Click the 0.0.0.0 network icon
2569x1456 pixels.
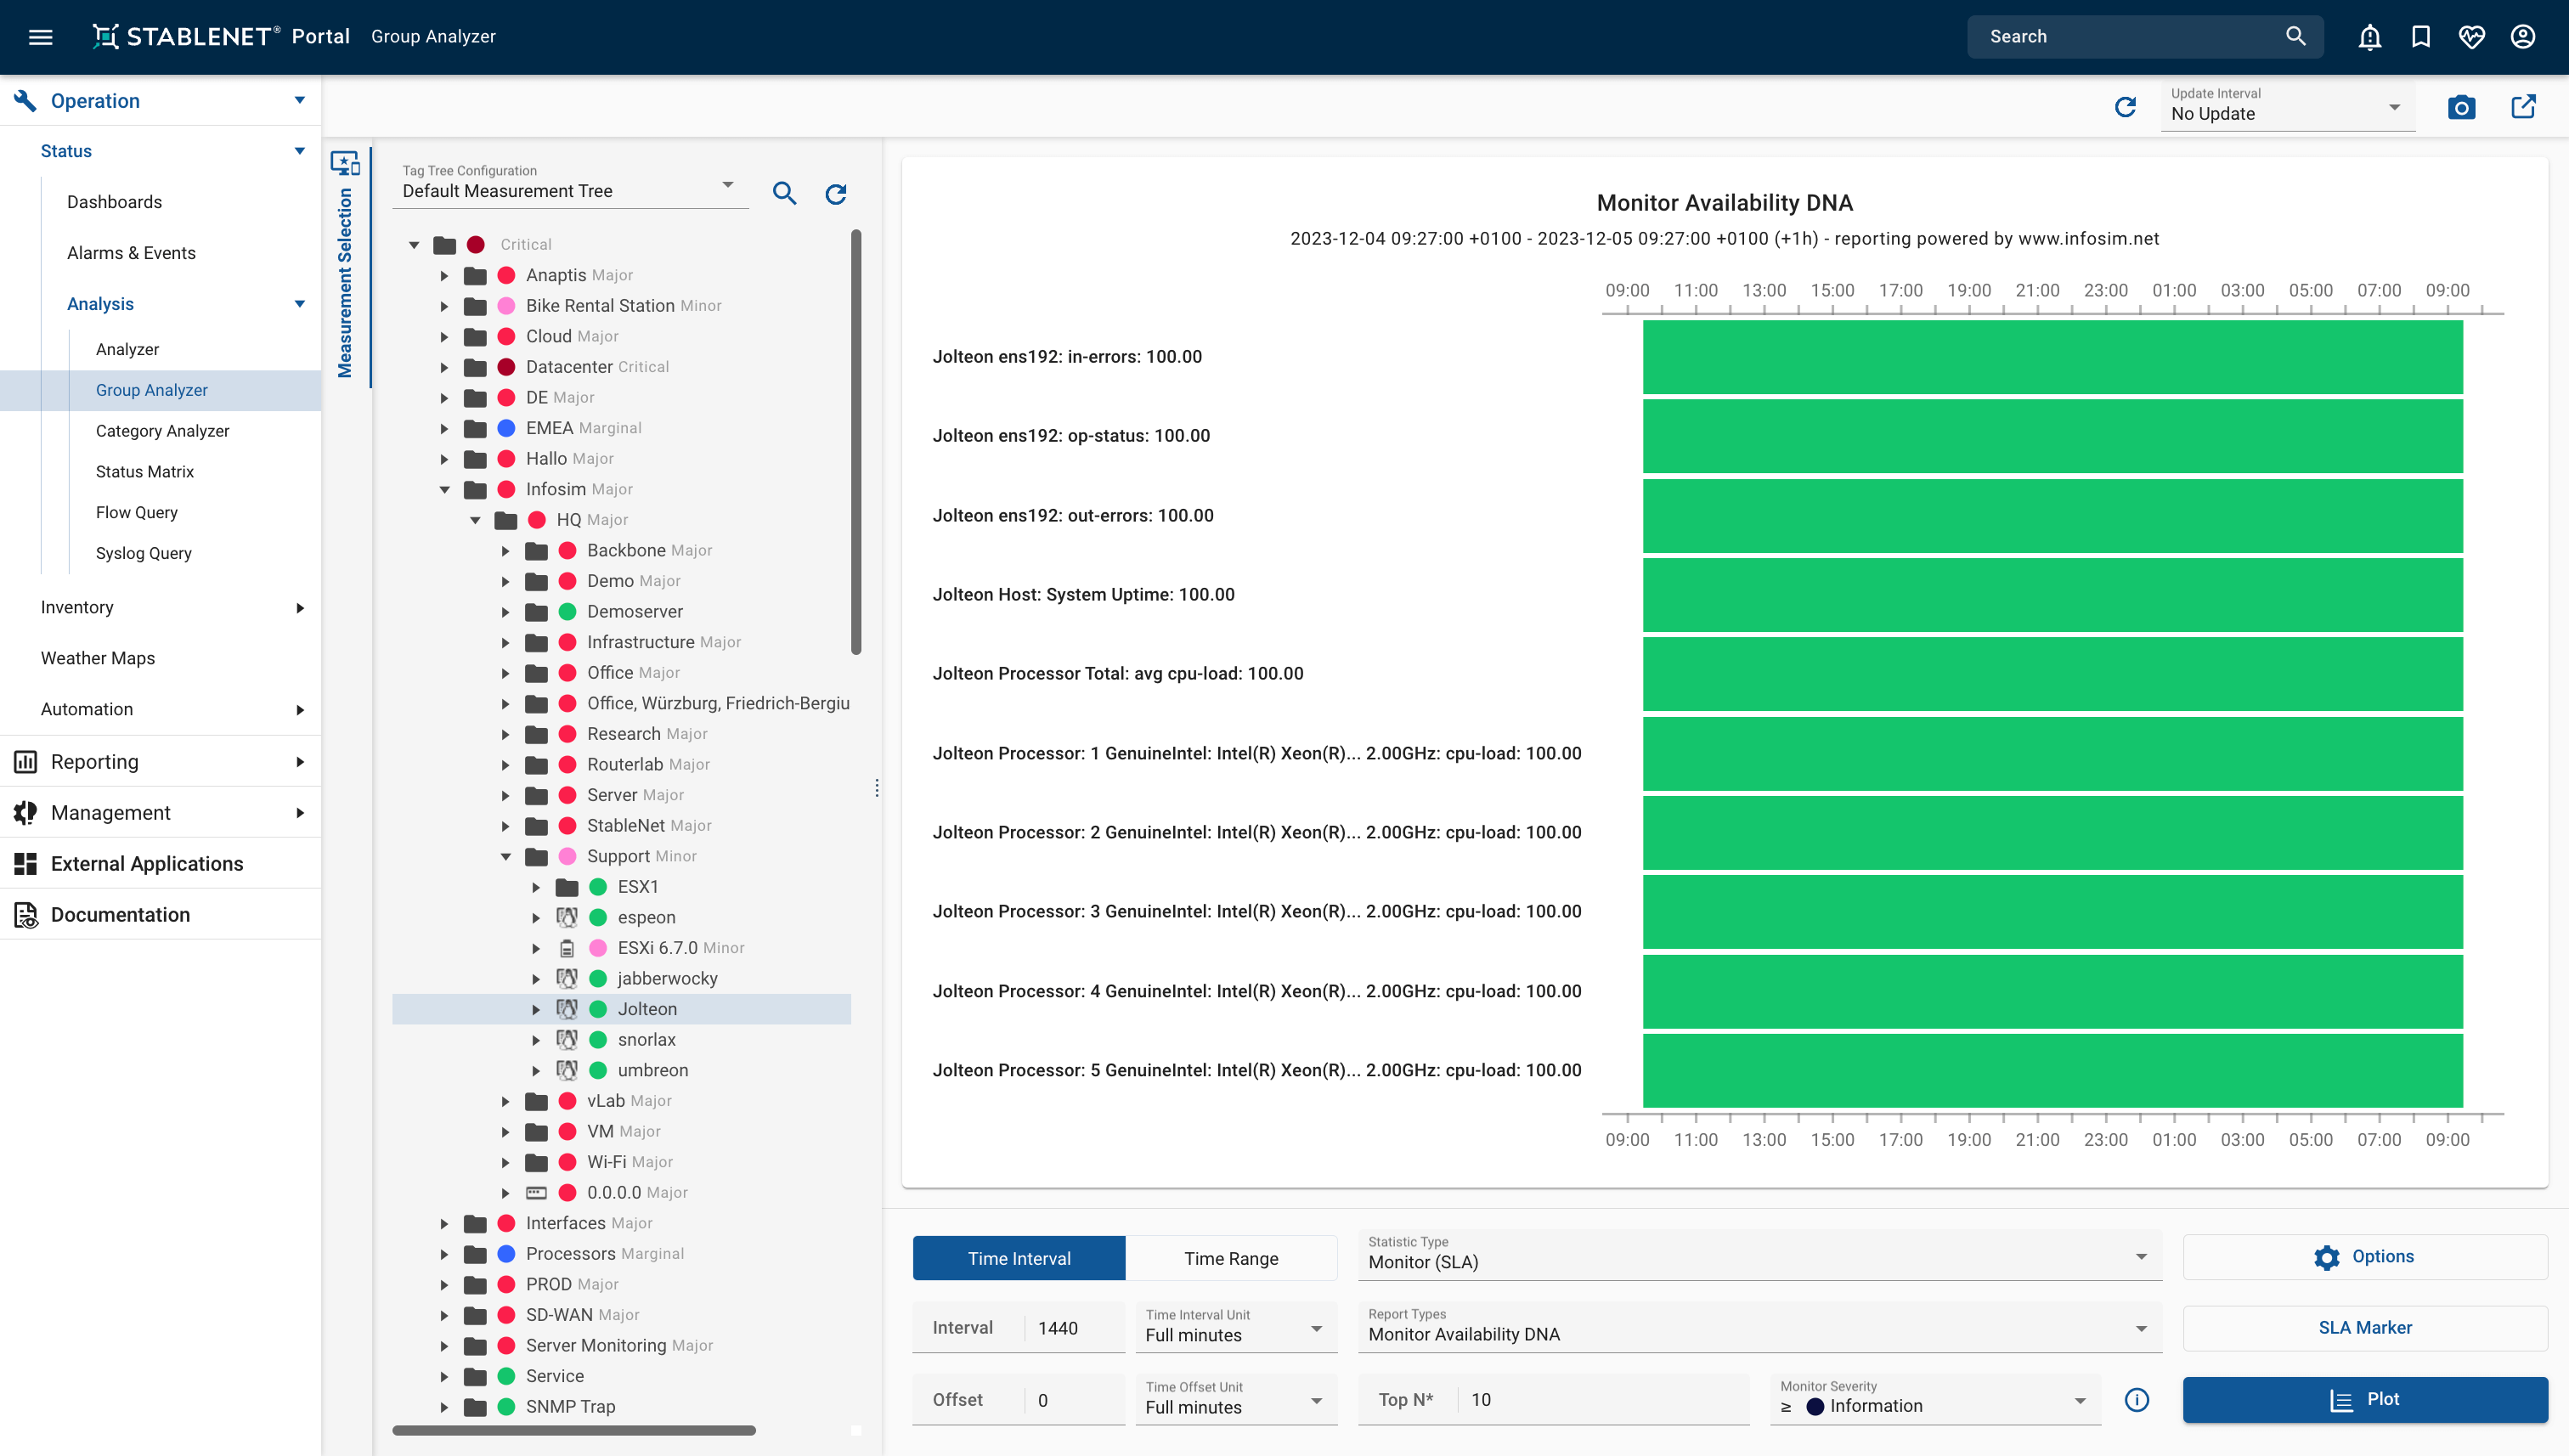click(536, 1193)
